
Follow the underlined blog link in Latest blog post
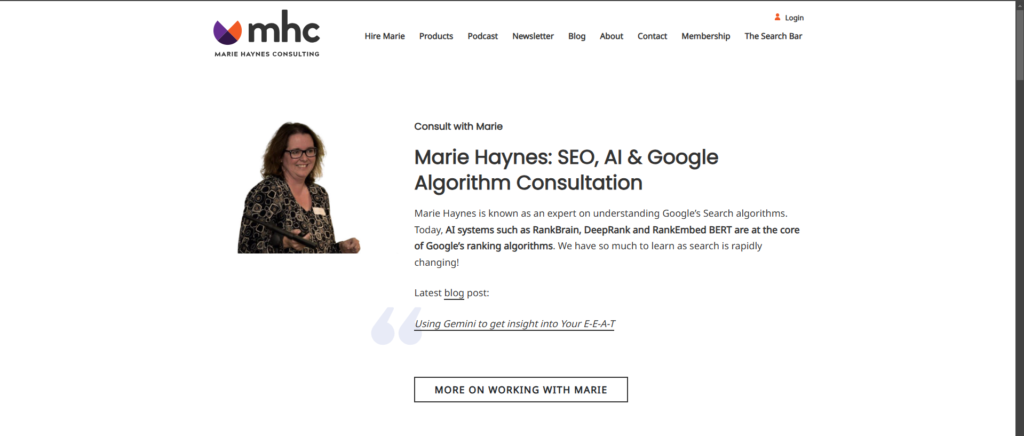[454, 293]
